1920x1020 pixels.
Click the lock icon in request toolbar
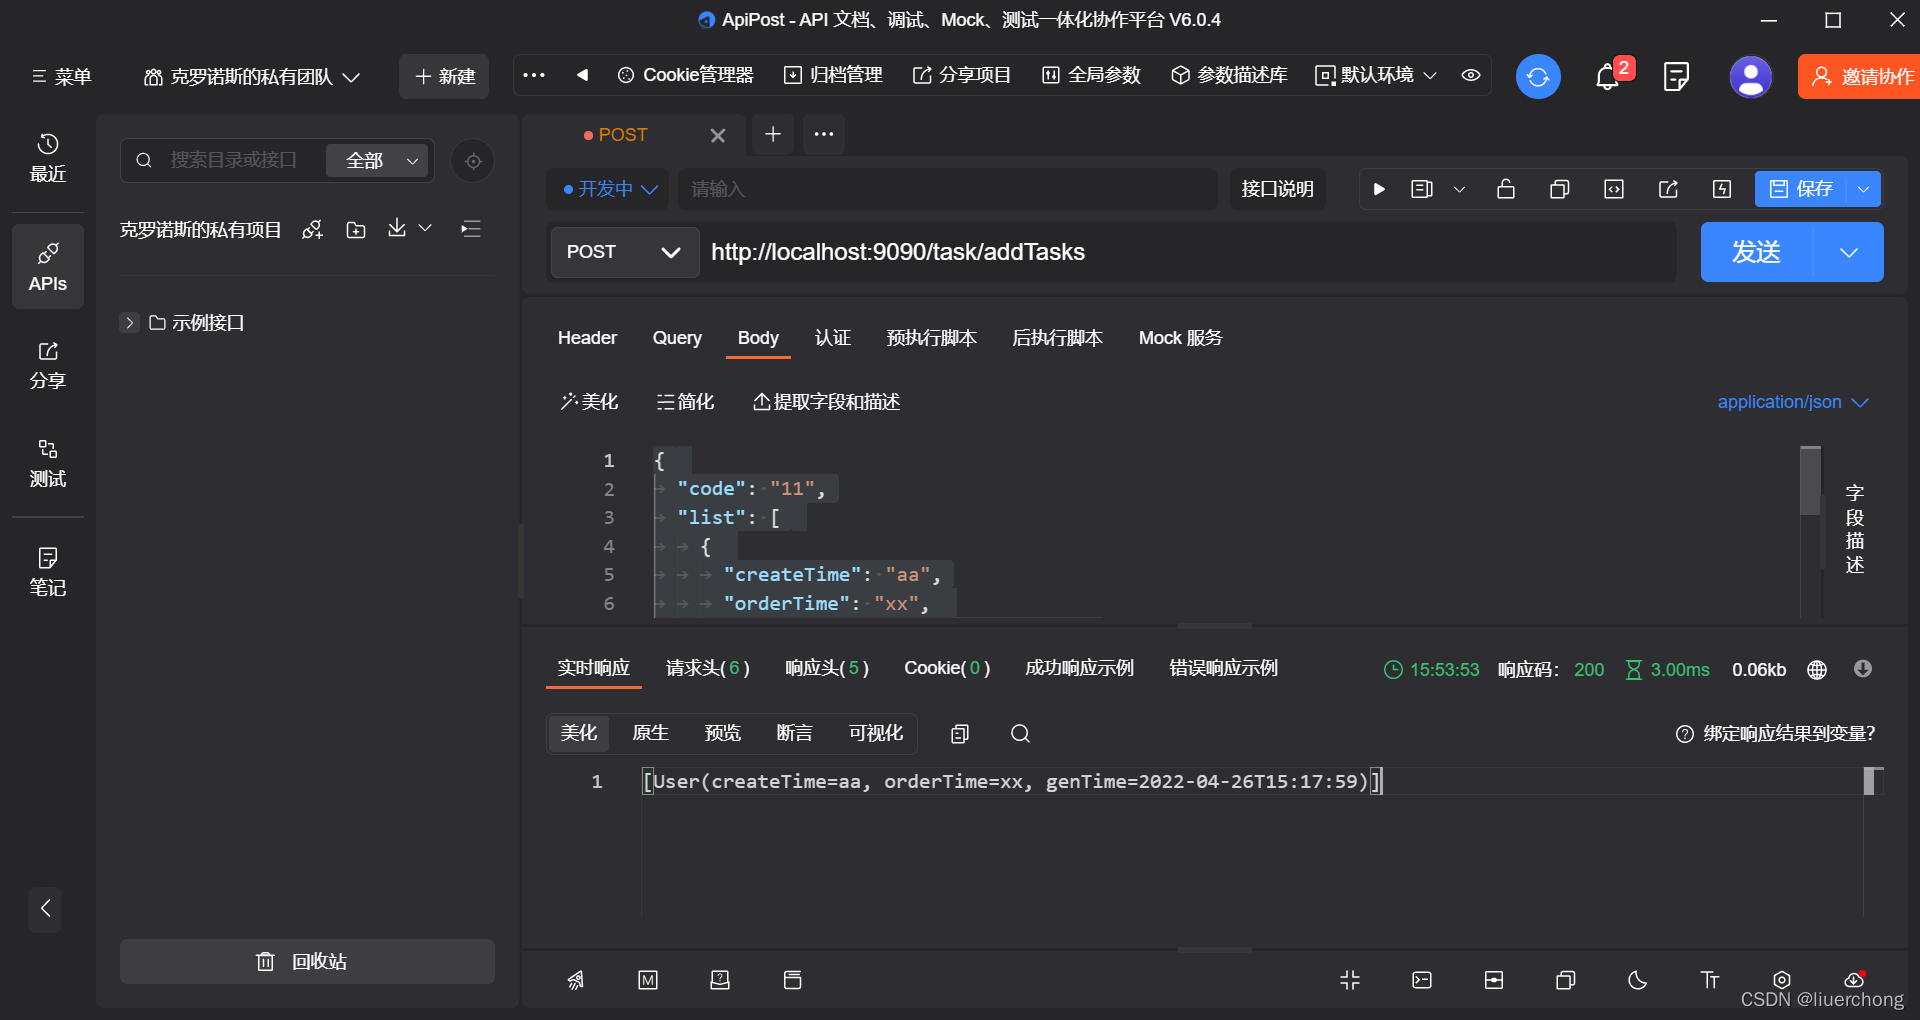coord(1506,189)
